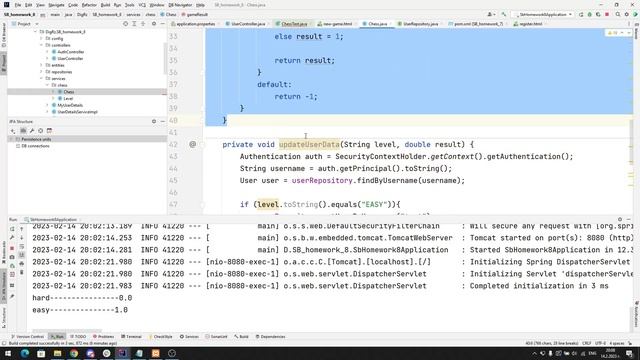Screen dimensions: 640x360
Task: Open the SbHomework8Application run configuration dropdown
Action: coord(544,14)
